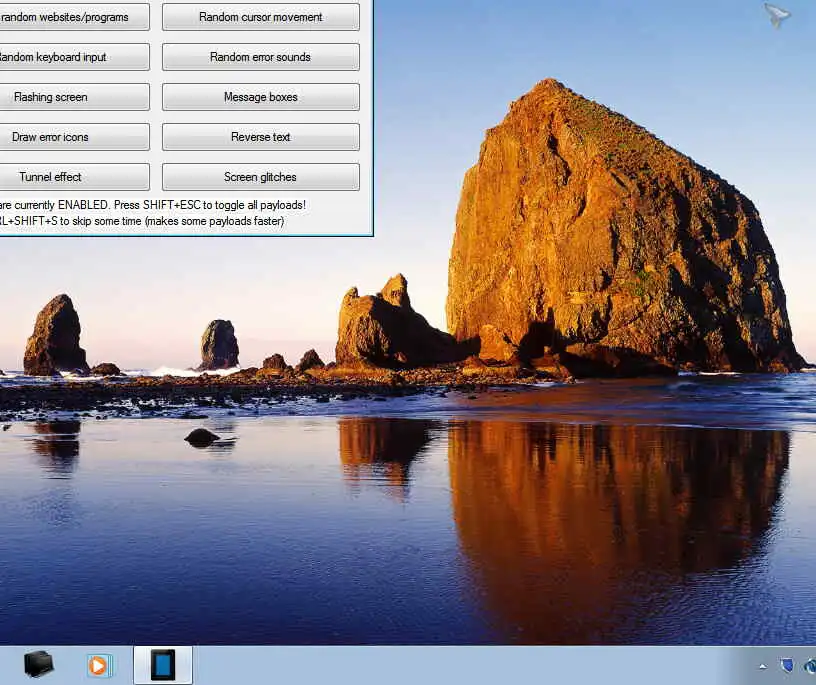Show hidden system tray icons arrow

[763, 666]
